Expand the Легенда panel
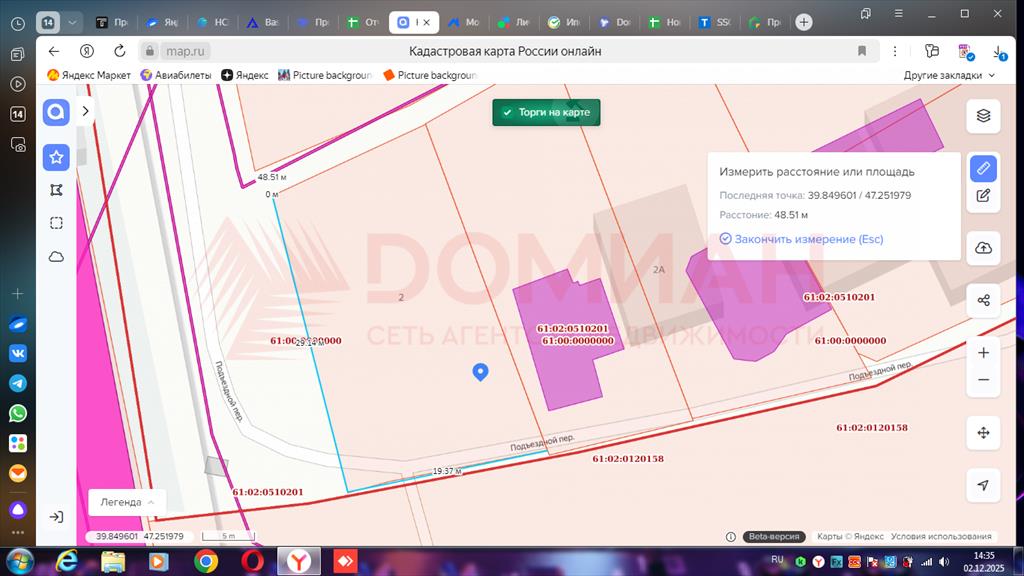Screen dimensions: 1024x576 [126, 502]
